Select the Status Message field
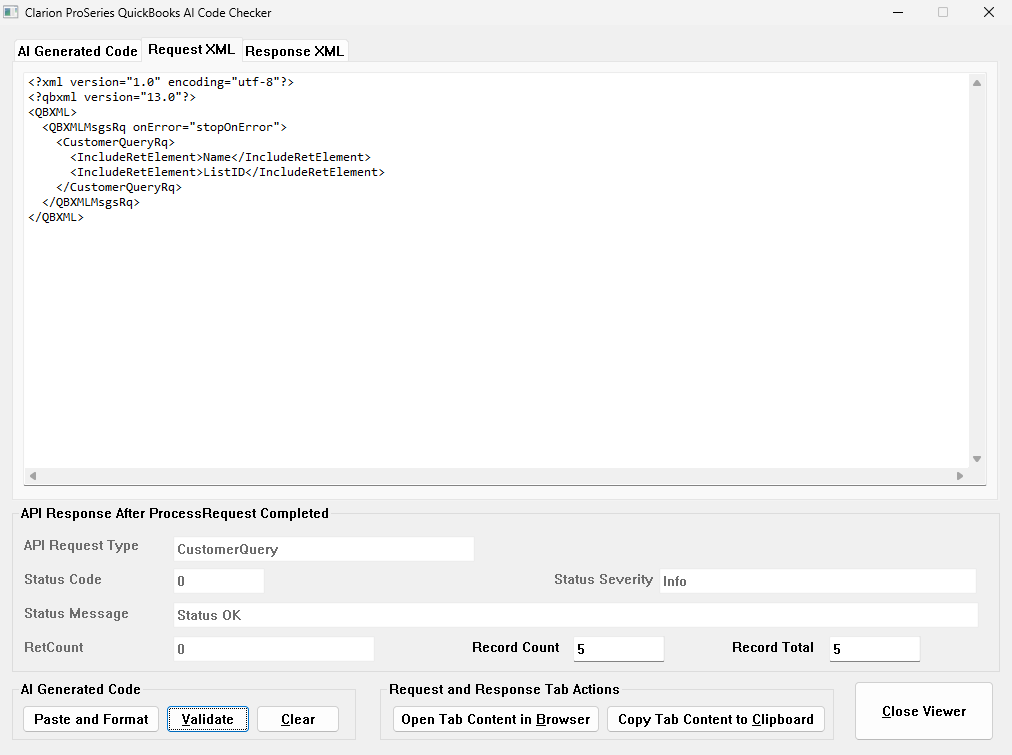 pos(575,615)
